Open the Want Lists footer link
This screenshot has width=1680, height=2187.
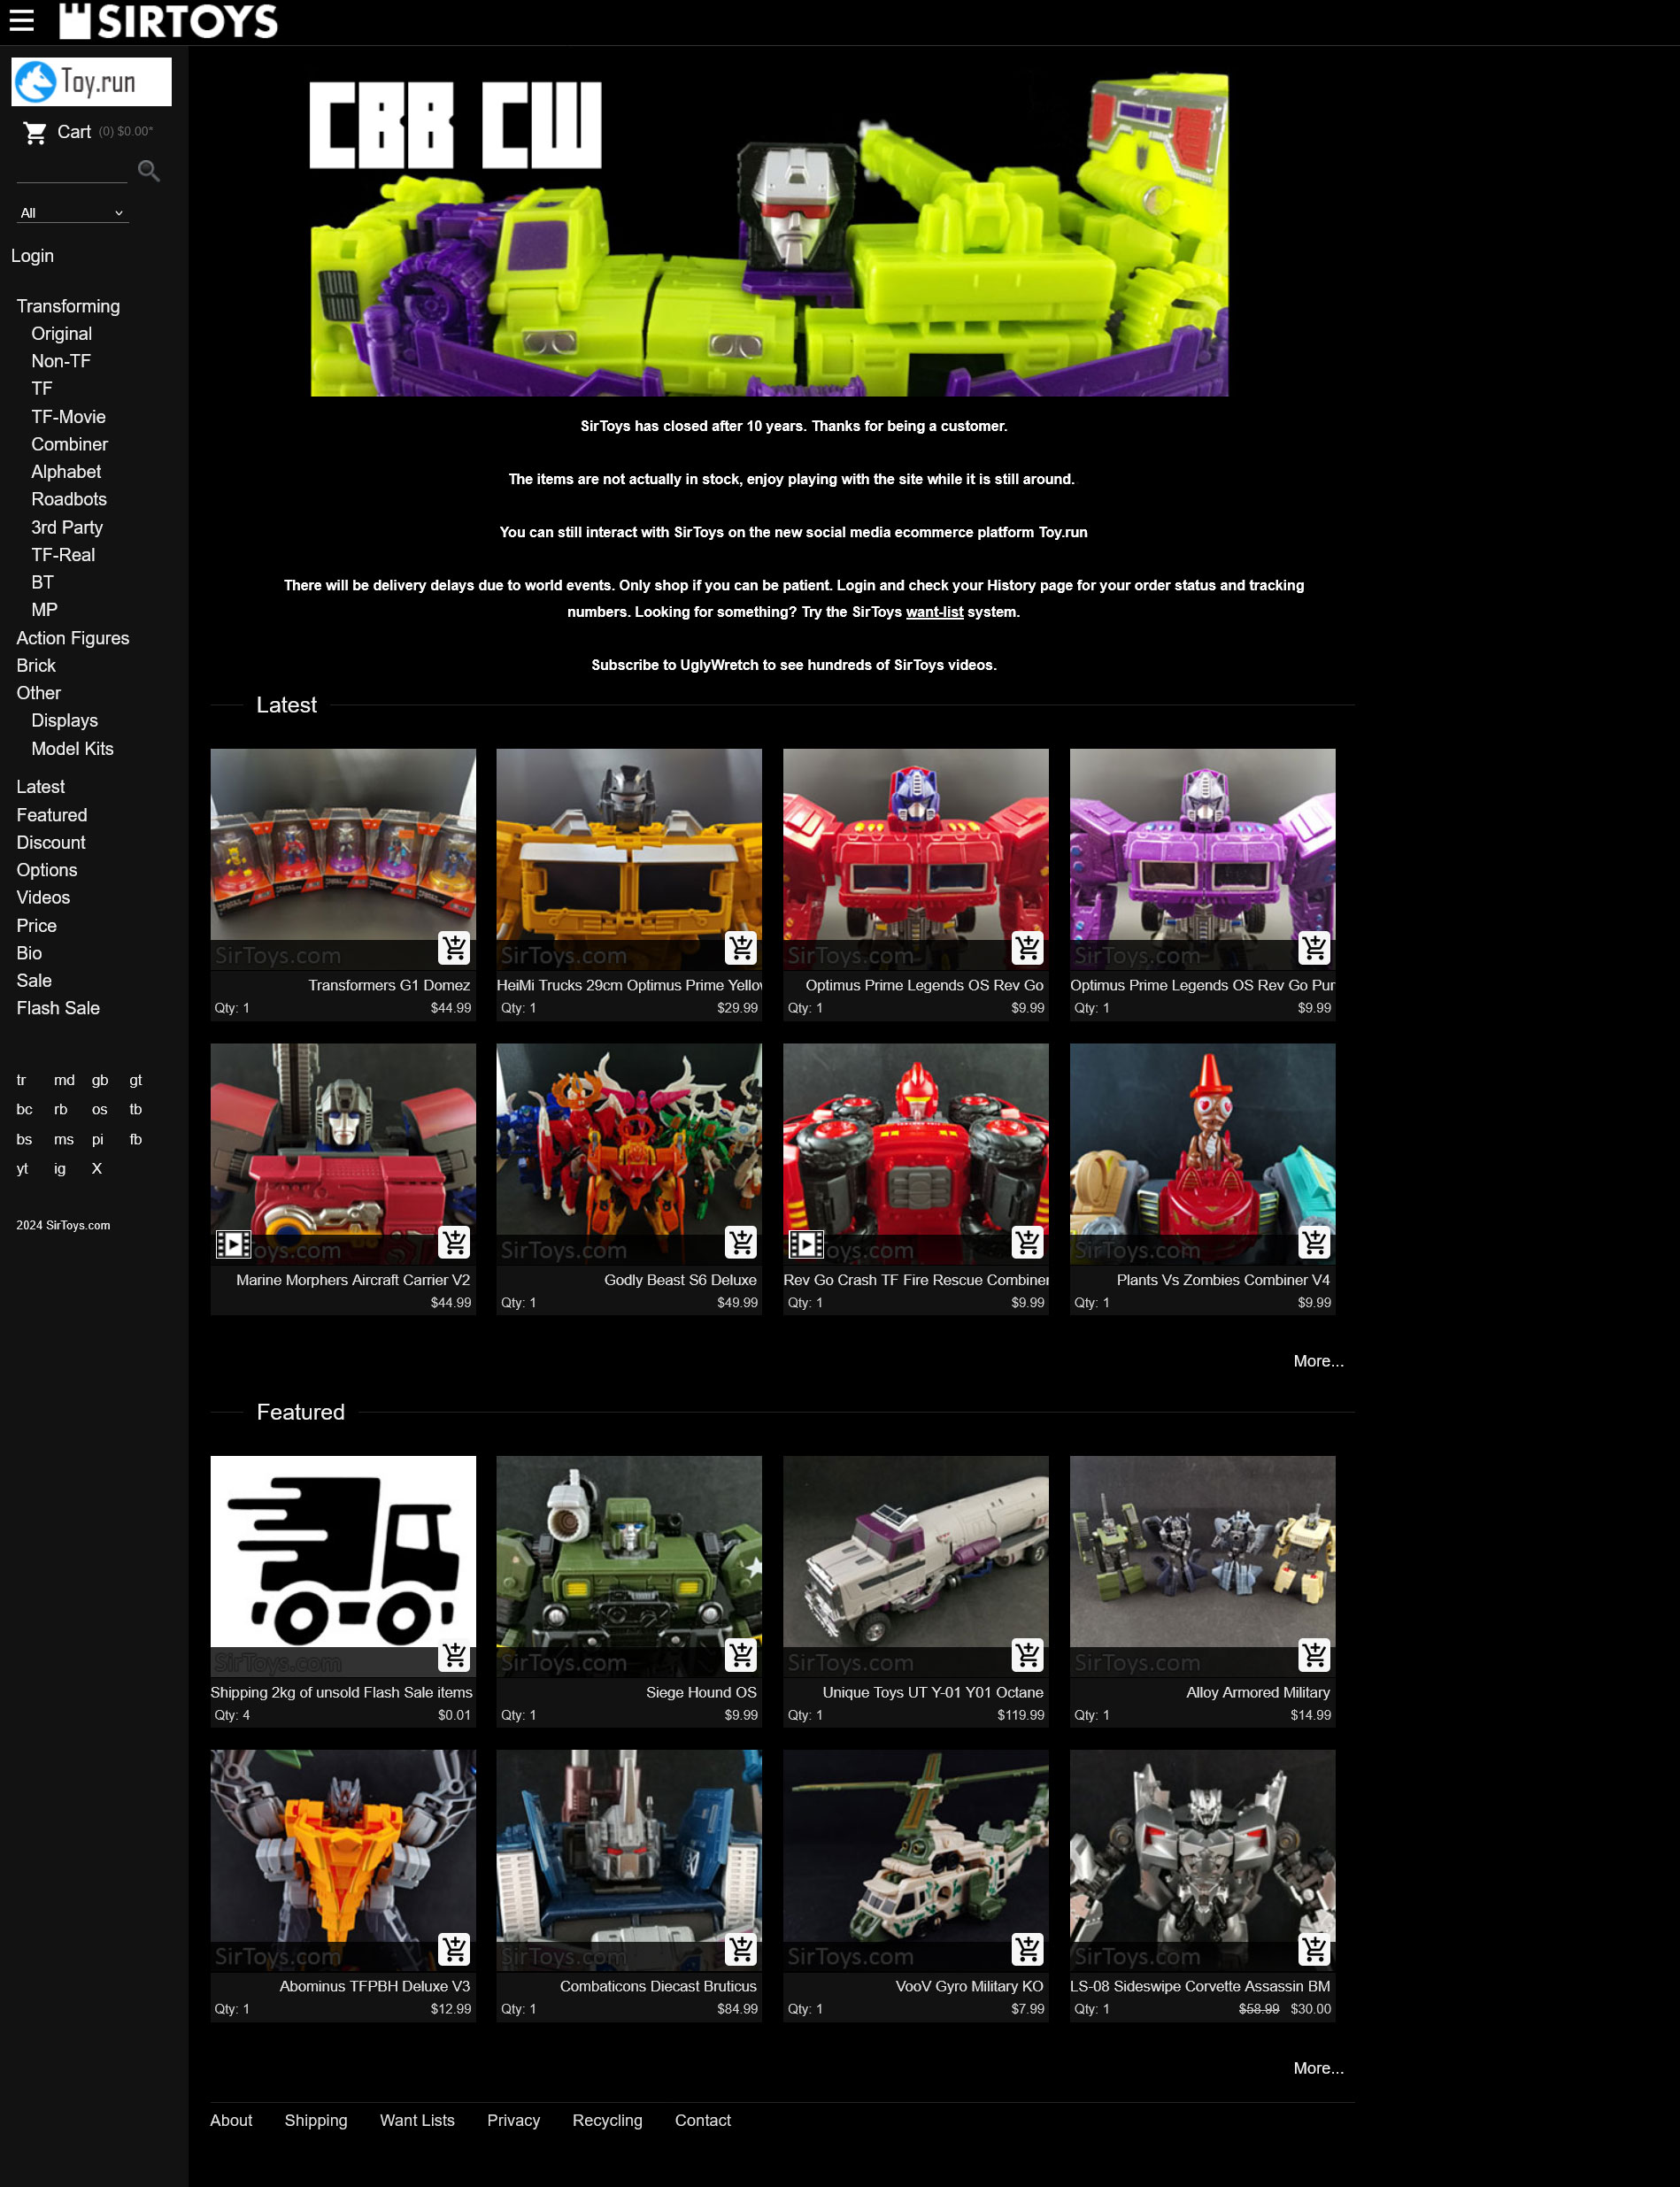coord(417,2120)
